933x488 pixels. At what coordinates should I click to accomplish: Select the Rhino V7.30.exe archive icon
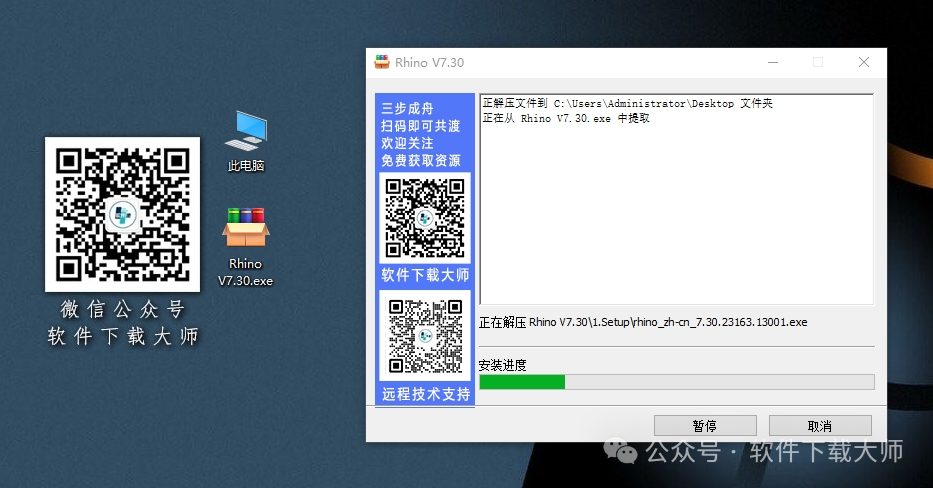pos(245,247)
